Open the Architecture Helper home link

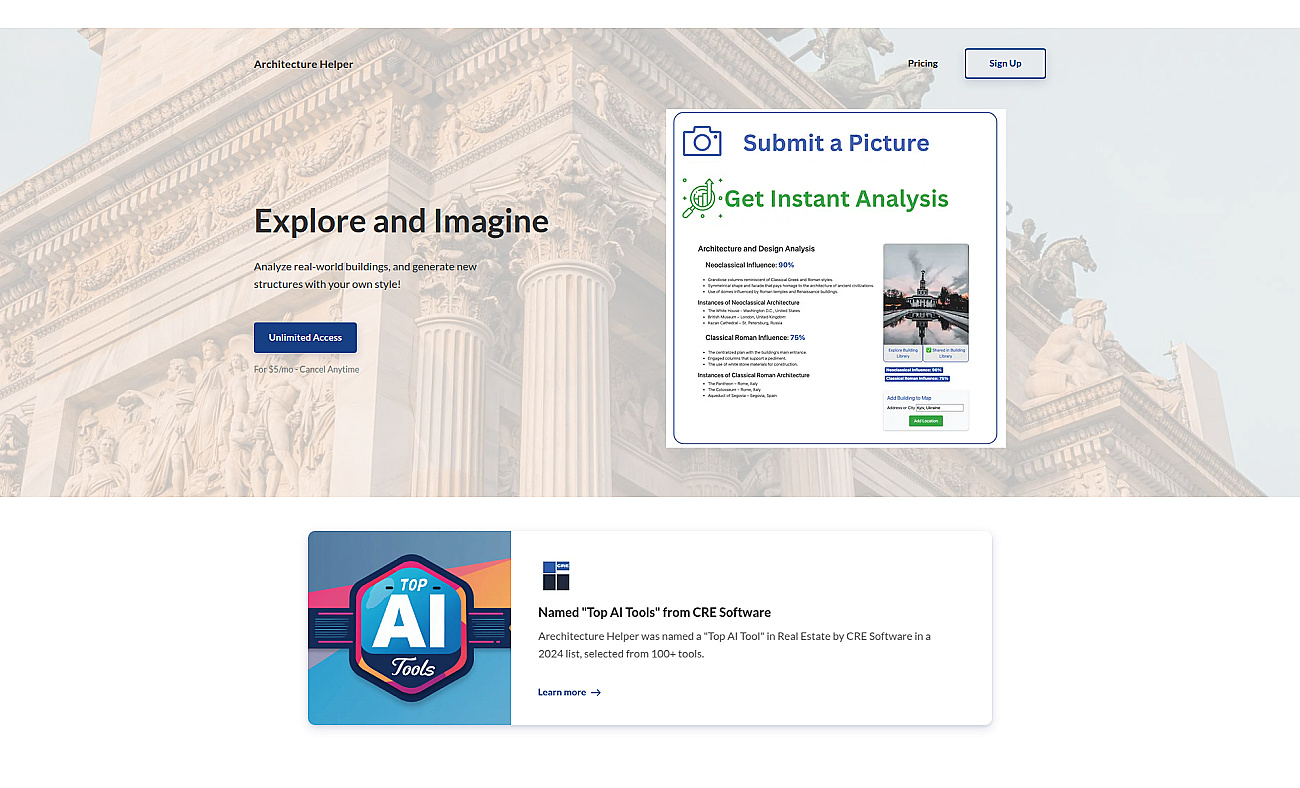coord(303,64)
